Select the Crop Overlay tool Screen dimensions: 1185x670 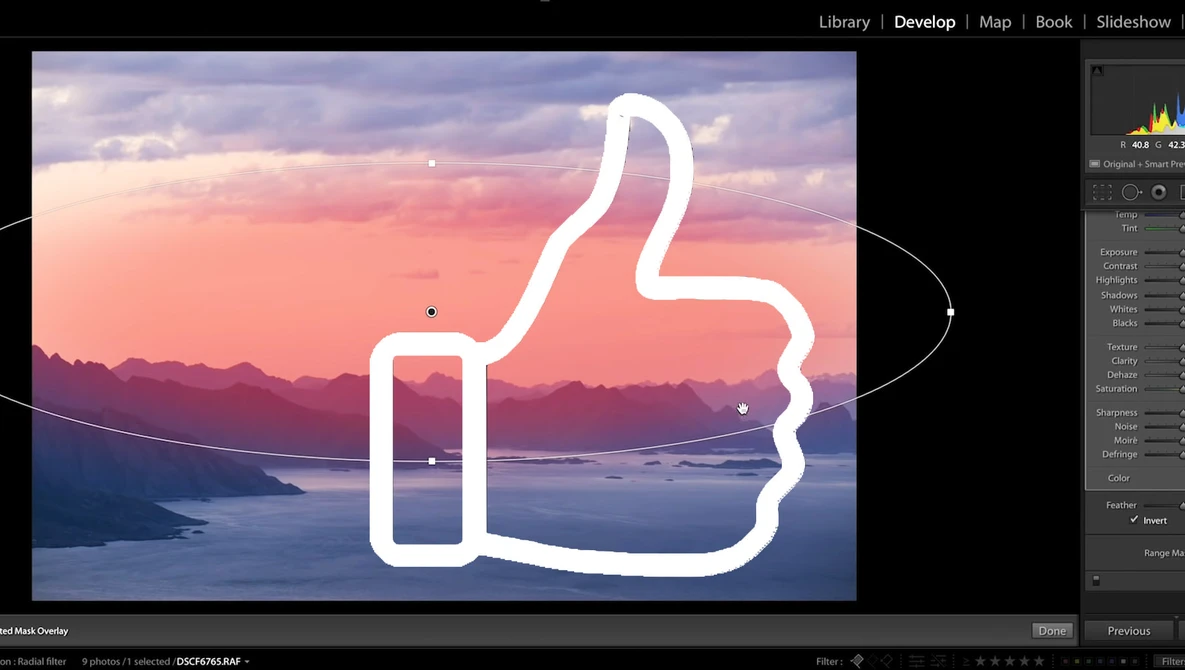click(x=1102, y=193)
